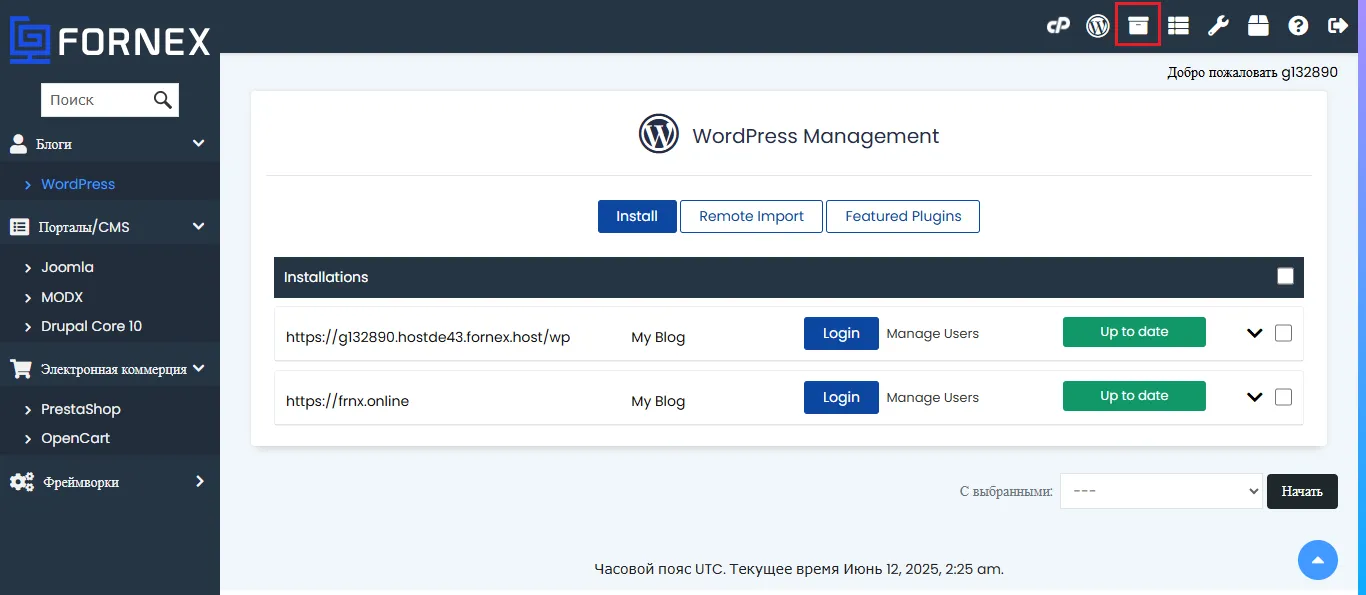Expand details arrow for g132890.hostde43.fornex.host/wp row
The height and width of the screenshot is (595, 1366).
tap(1255, 333)
